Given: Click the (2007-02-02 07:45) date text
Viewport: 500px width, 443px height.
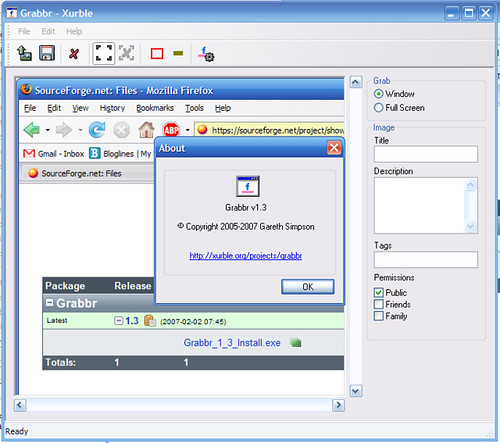Looking at the screenshot, I should tap(193, 322).
